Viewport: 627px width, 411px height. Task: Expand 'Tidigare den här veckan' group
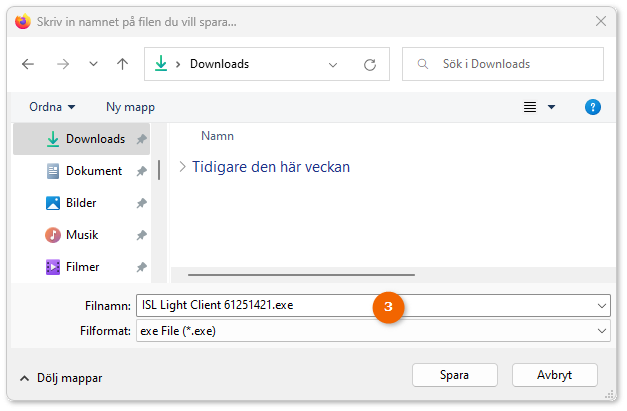(182, 167)
